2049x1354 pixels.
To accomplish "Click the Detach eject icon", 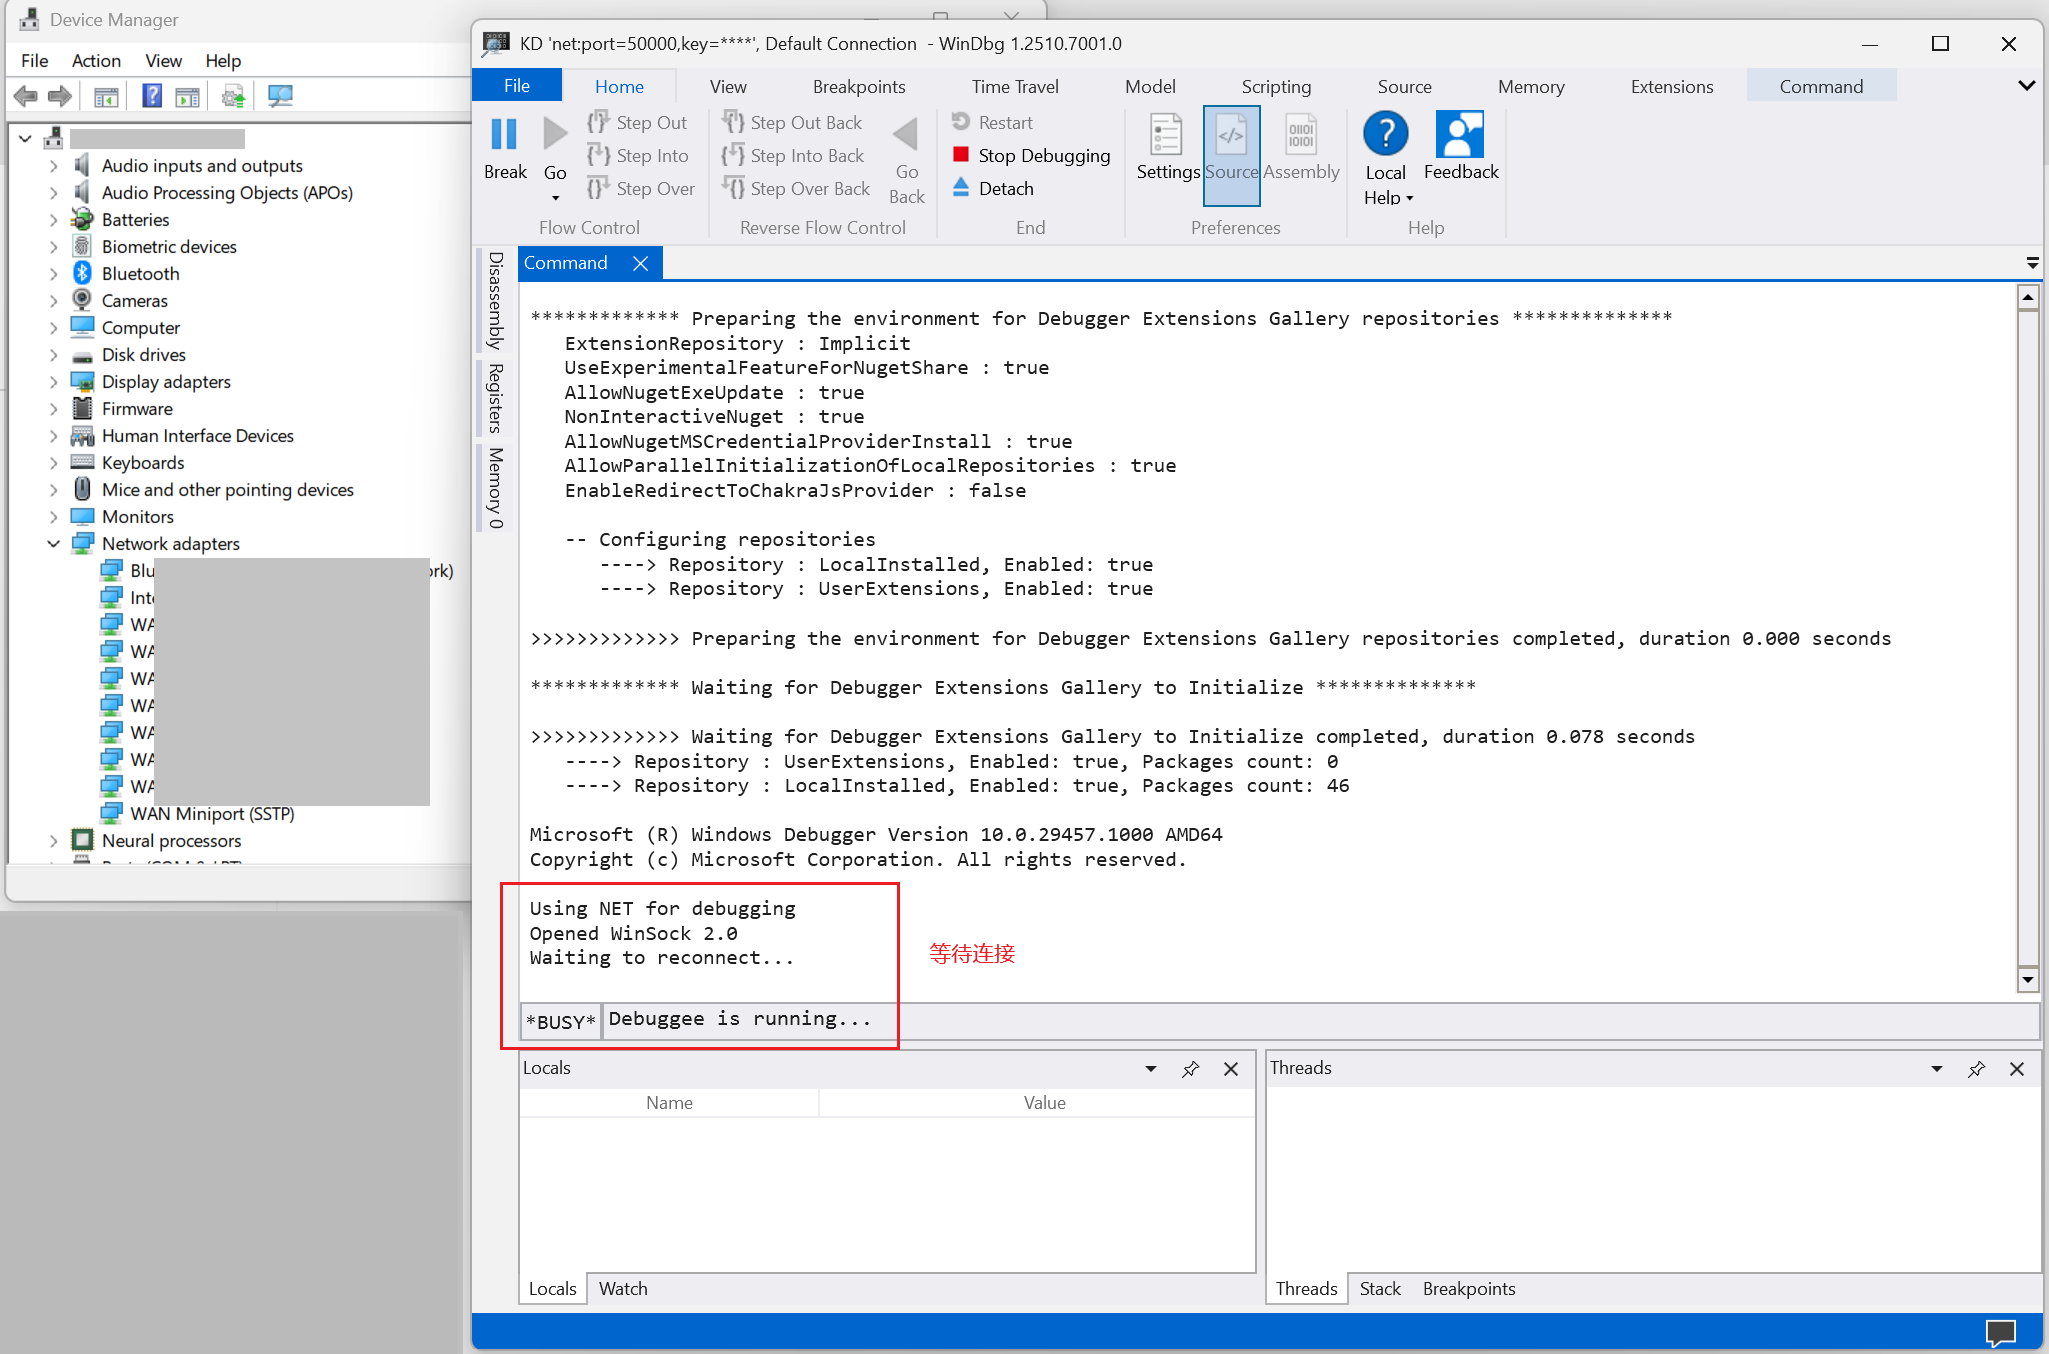I will tap(961, 188).
